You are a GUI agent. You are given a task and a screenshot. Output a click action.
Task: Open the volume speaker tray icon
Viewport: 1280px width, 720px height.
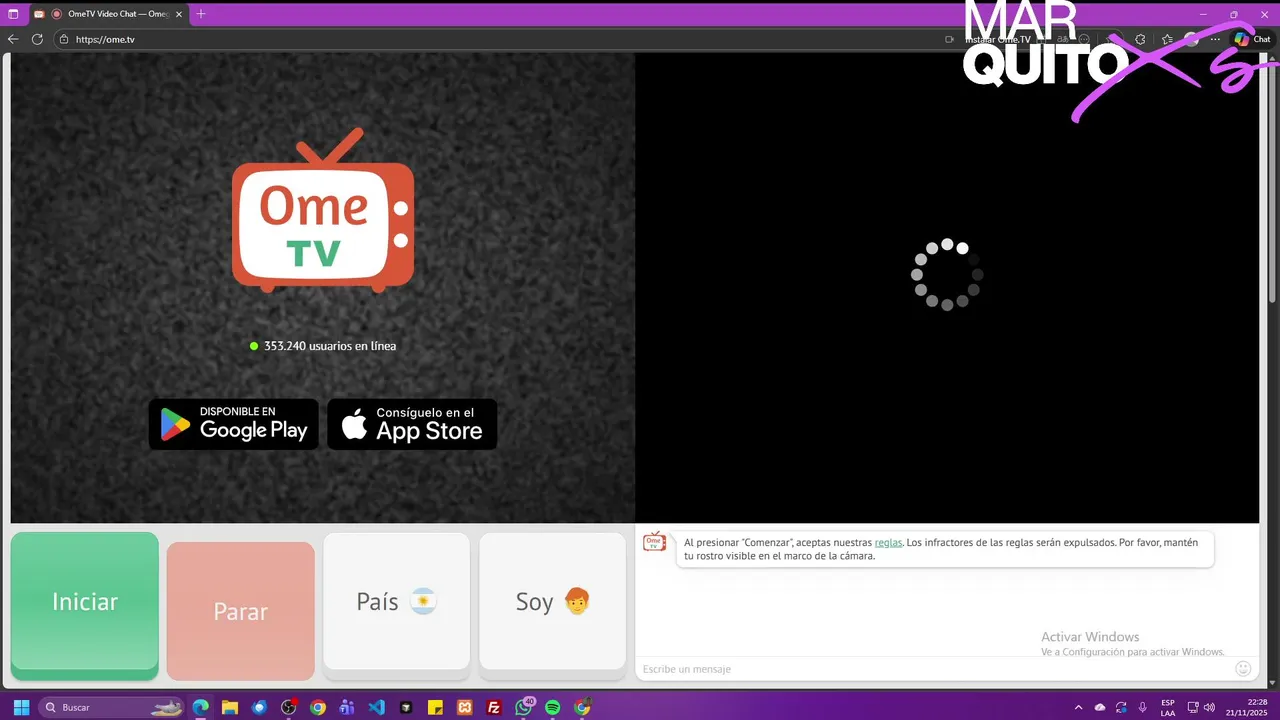[x=1210, y=707]
